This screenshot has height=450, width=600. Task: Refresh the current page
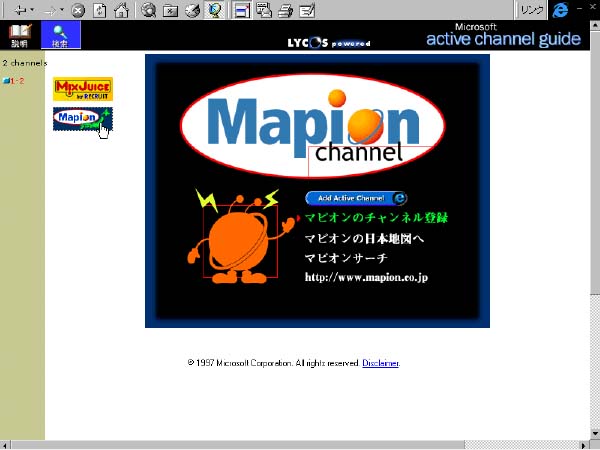pos(99,10)
